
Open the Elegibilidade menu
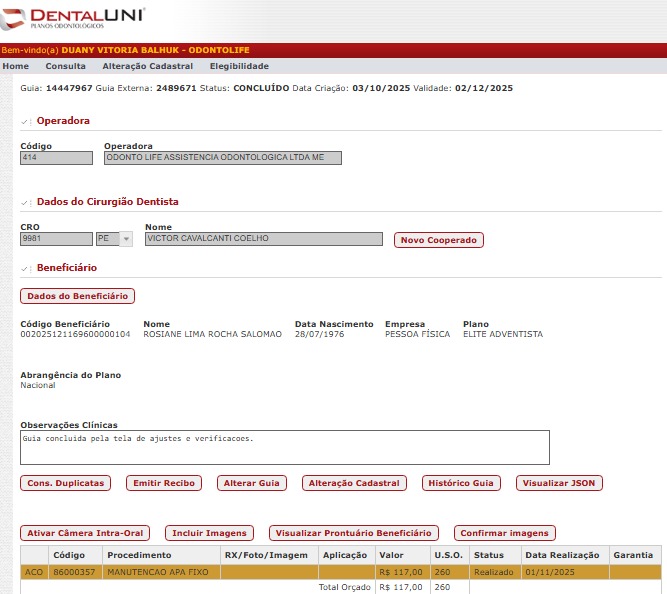pos(239,66)
